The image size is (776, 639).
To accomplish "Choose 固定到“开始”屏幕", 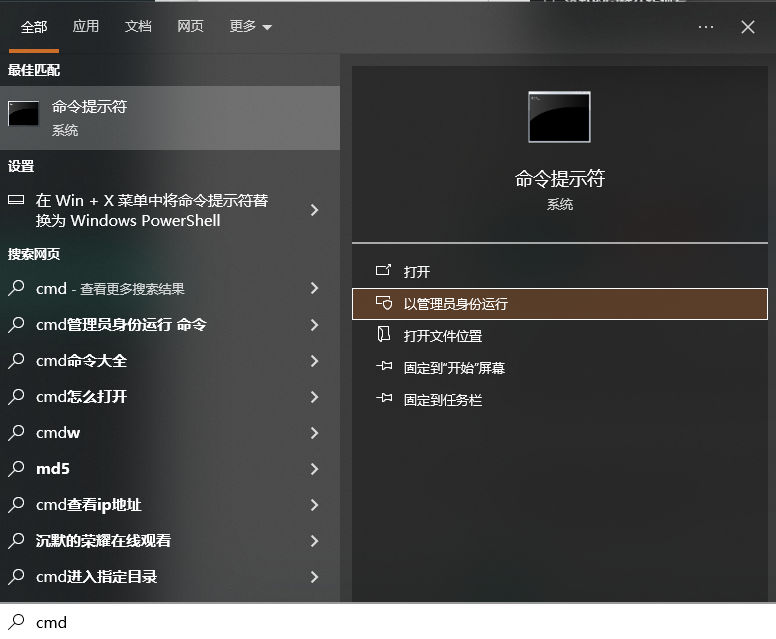I will pos(560,368).
